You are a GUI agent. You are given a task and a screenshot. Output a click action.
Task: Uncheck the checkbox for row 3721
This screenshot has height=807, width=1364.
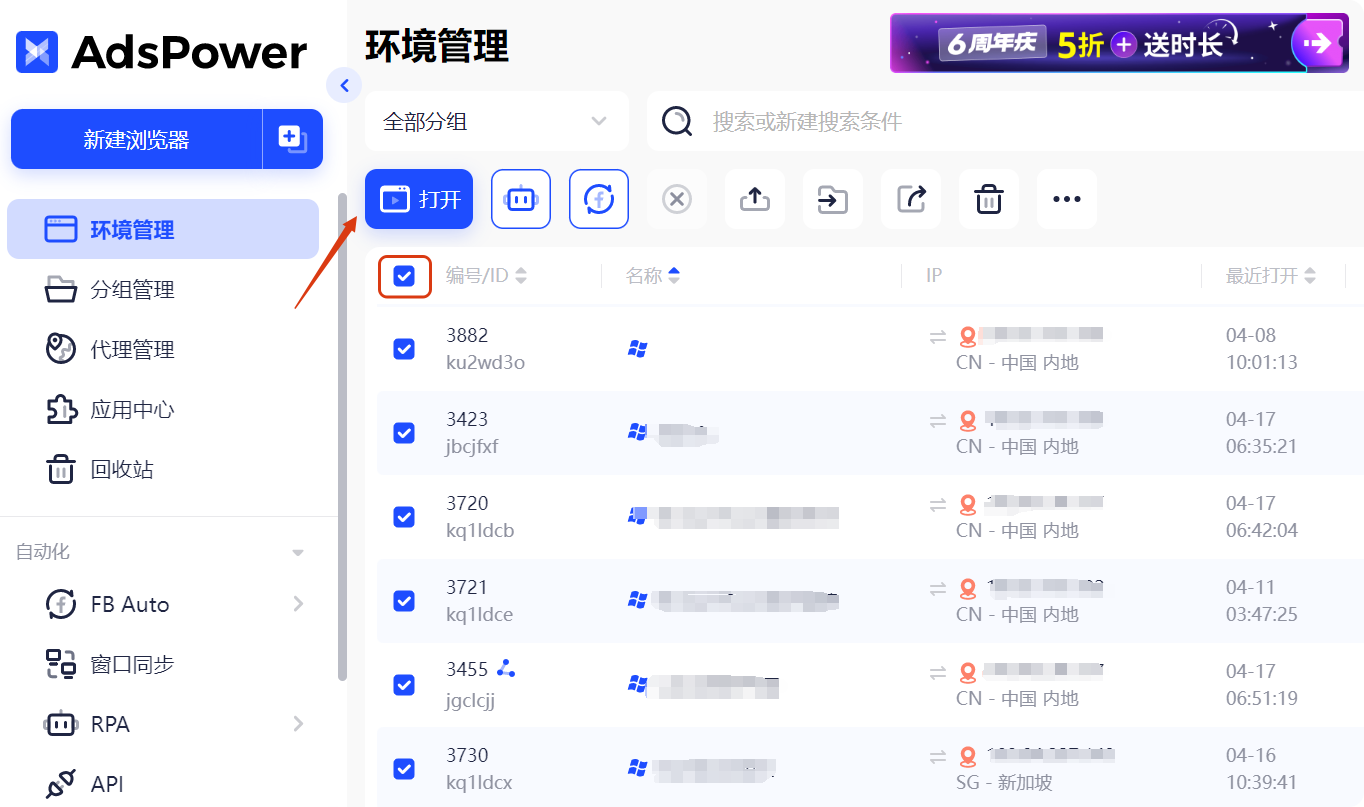pyautogui.click(x=404, y=600)
